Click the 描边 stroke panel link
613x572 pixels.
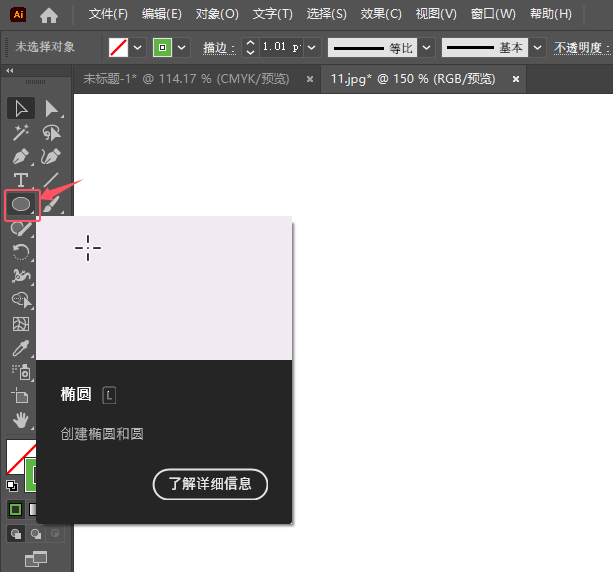[x=219, y=48]
